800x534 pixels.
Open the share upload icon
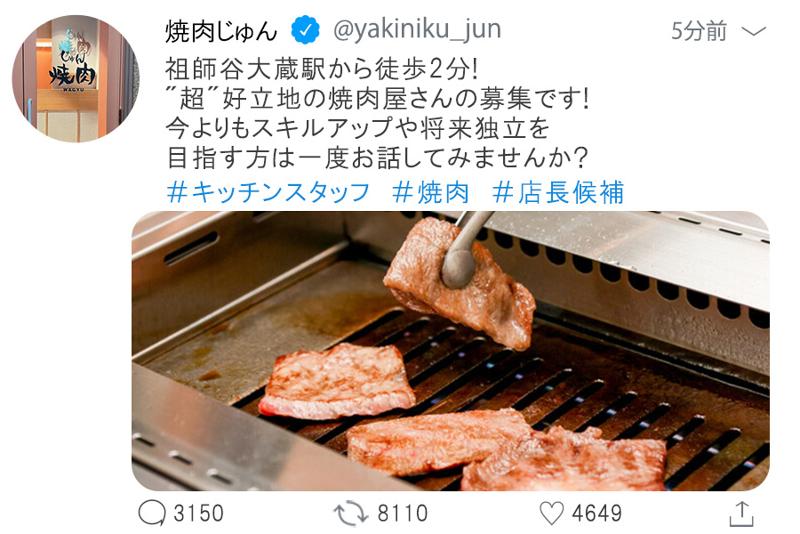pyautogui.click(x=741, y=513)
